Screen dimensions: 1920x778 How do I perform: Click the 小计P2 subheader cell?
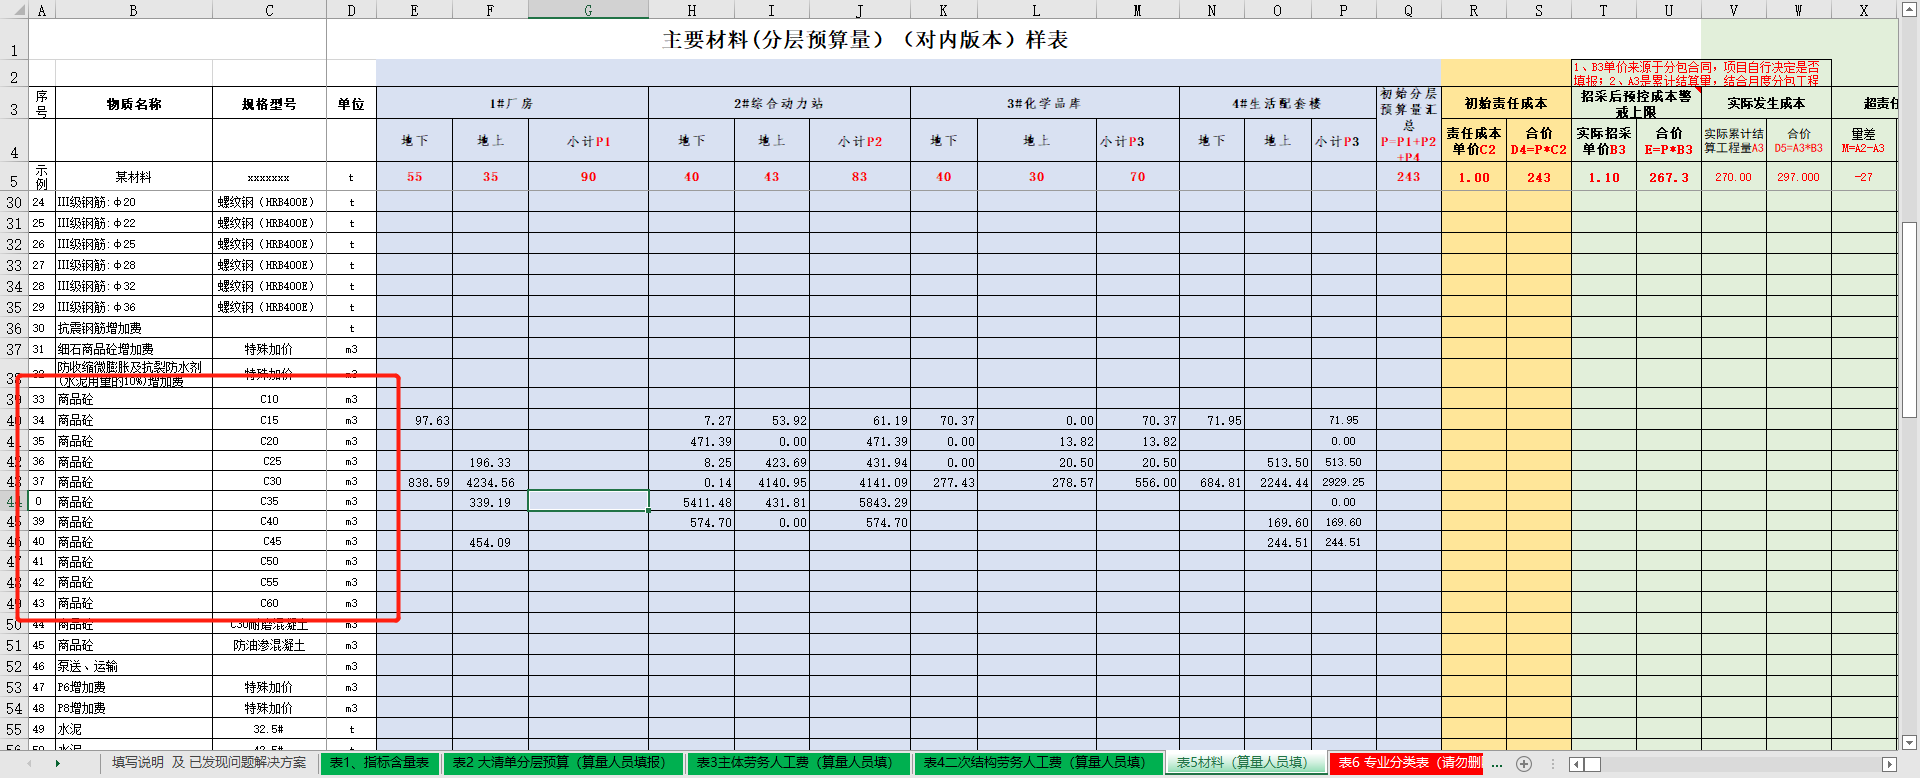click(860, 141)
